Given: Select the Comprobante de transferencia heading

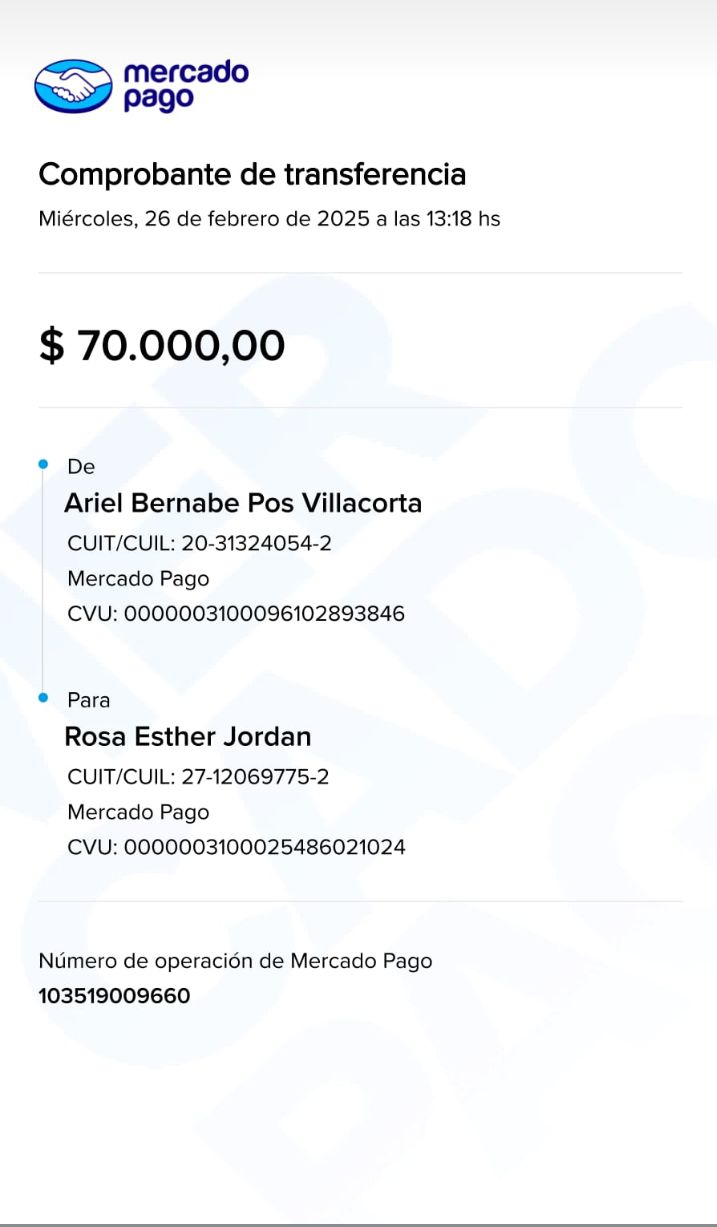Looking at the screenshot, I should (x=252, y=175).
